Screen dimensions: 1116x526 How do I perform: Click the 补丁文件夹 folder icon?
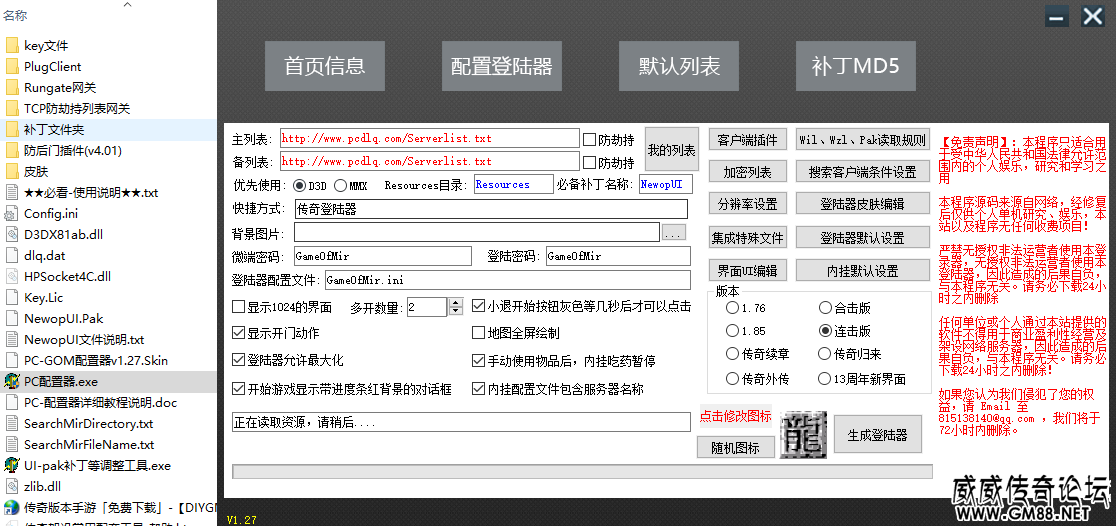[x=12, y=130]
